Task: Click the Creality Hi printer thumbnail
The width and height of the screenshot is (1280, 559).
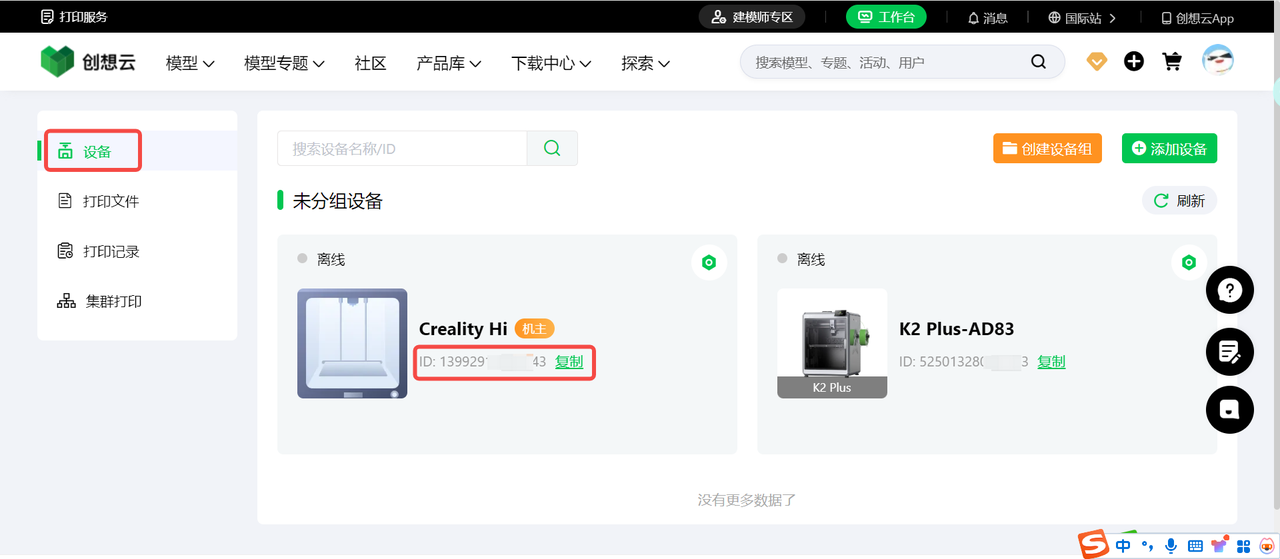Action: pyautogui.click(x=352, y=343)
